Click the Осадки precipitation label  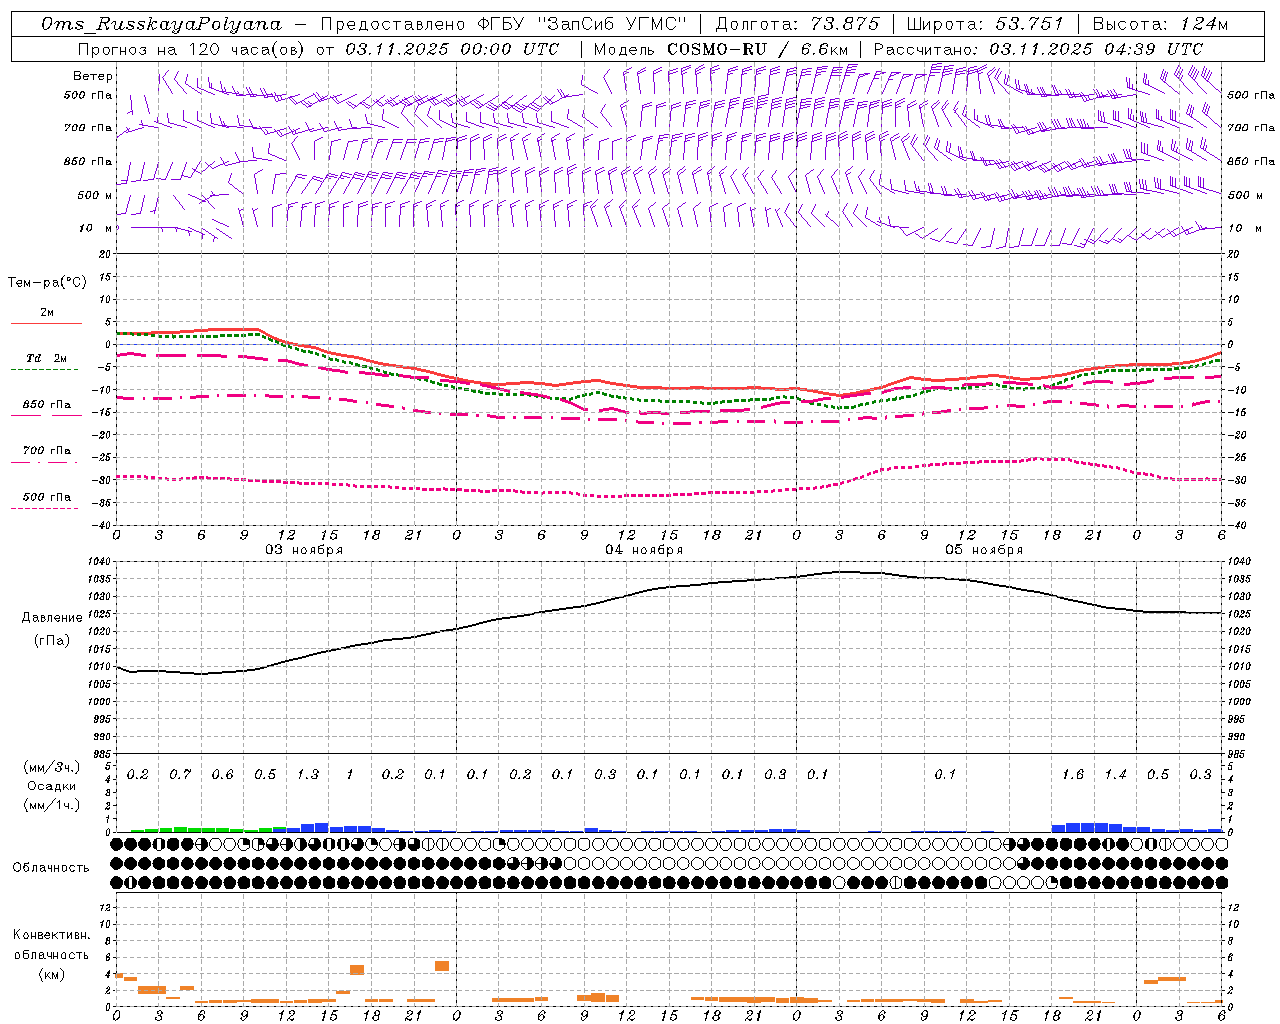(x=52, y=786)
